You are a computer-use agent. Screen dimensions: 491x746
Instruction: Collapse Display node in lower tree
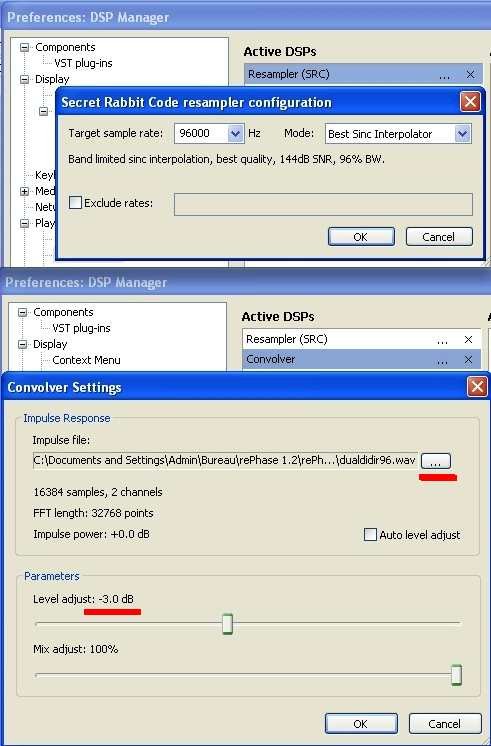pos(23,344)
